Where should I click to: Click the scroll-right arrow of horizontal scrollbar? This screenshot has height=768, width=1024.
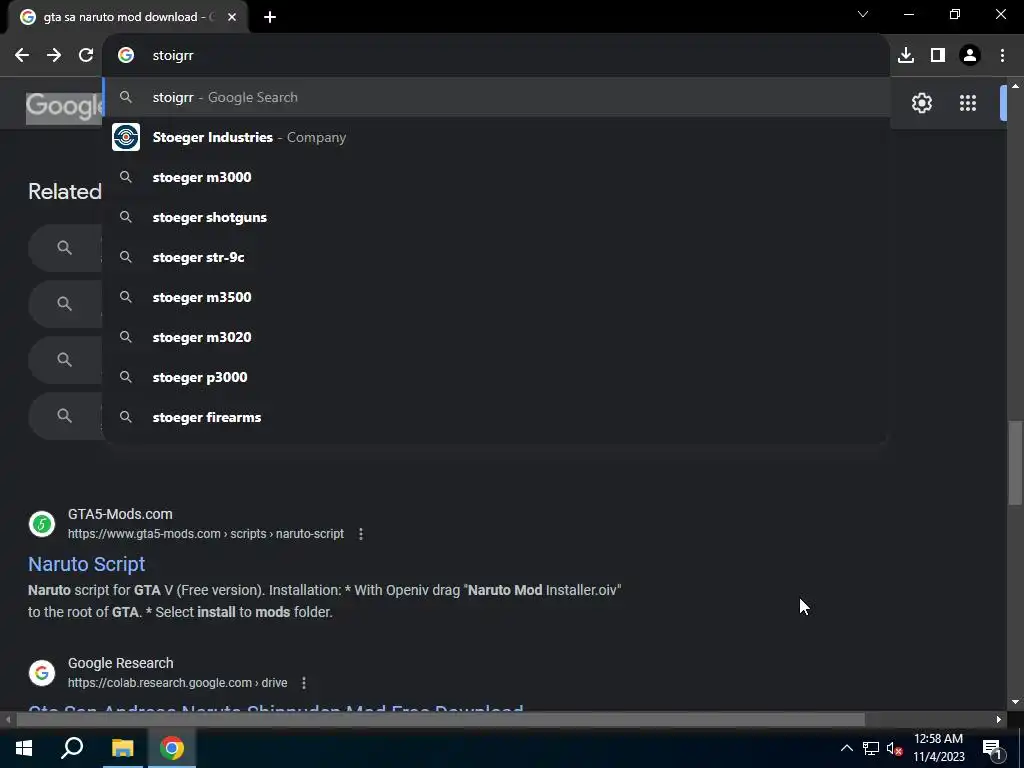[x=999, y=720]
